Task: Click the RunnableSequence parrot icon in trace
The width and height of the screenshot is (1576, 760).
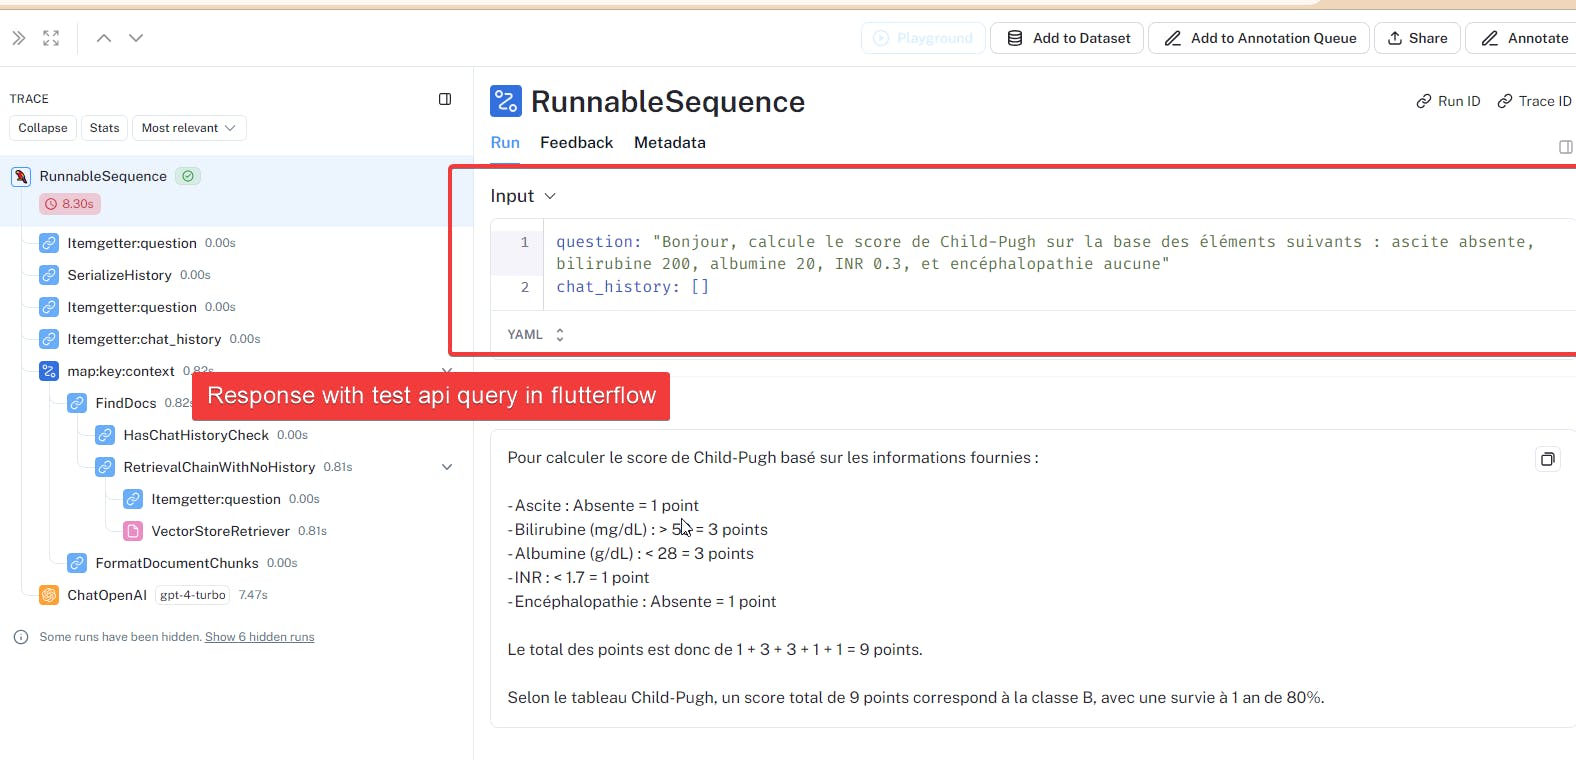Action: coord(21,177)
